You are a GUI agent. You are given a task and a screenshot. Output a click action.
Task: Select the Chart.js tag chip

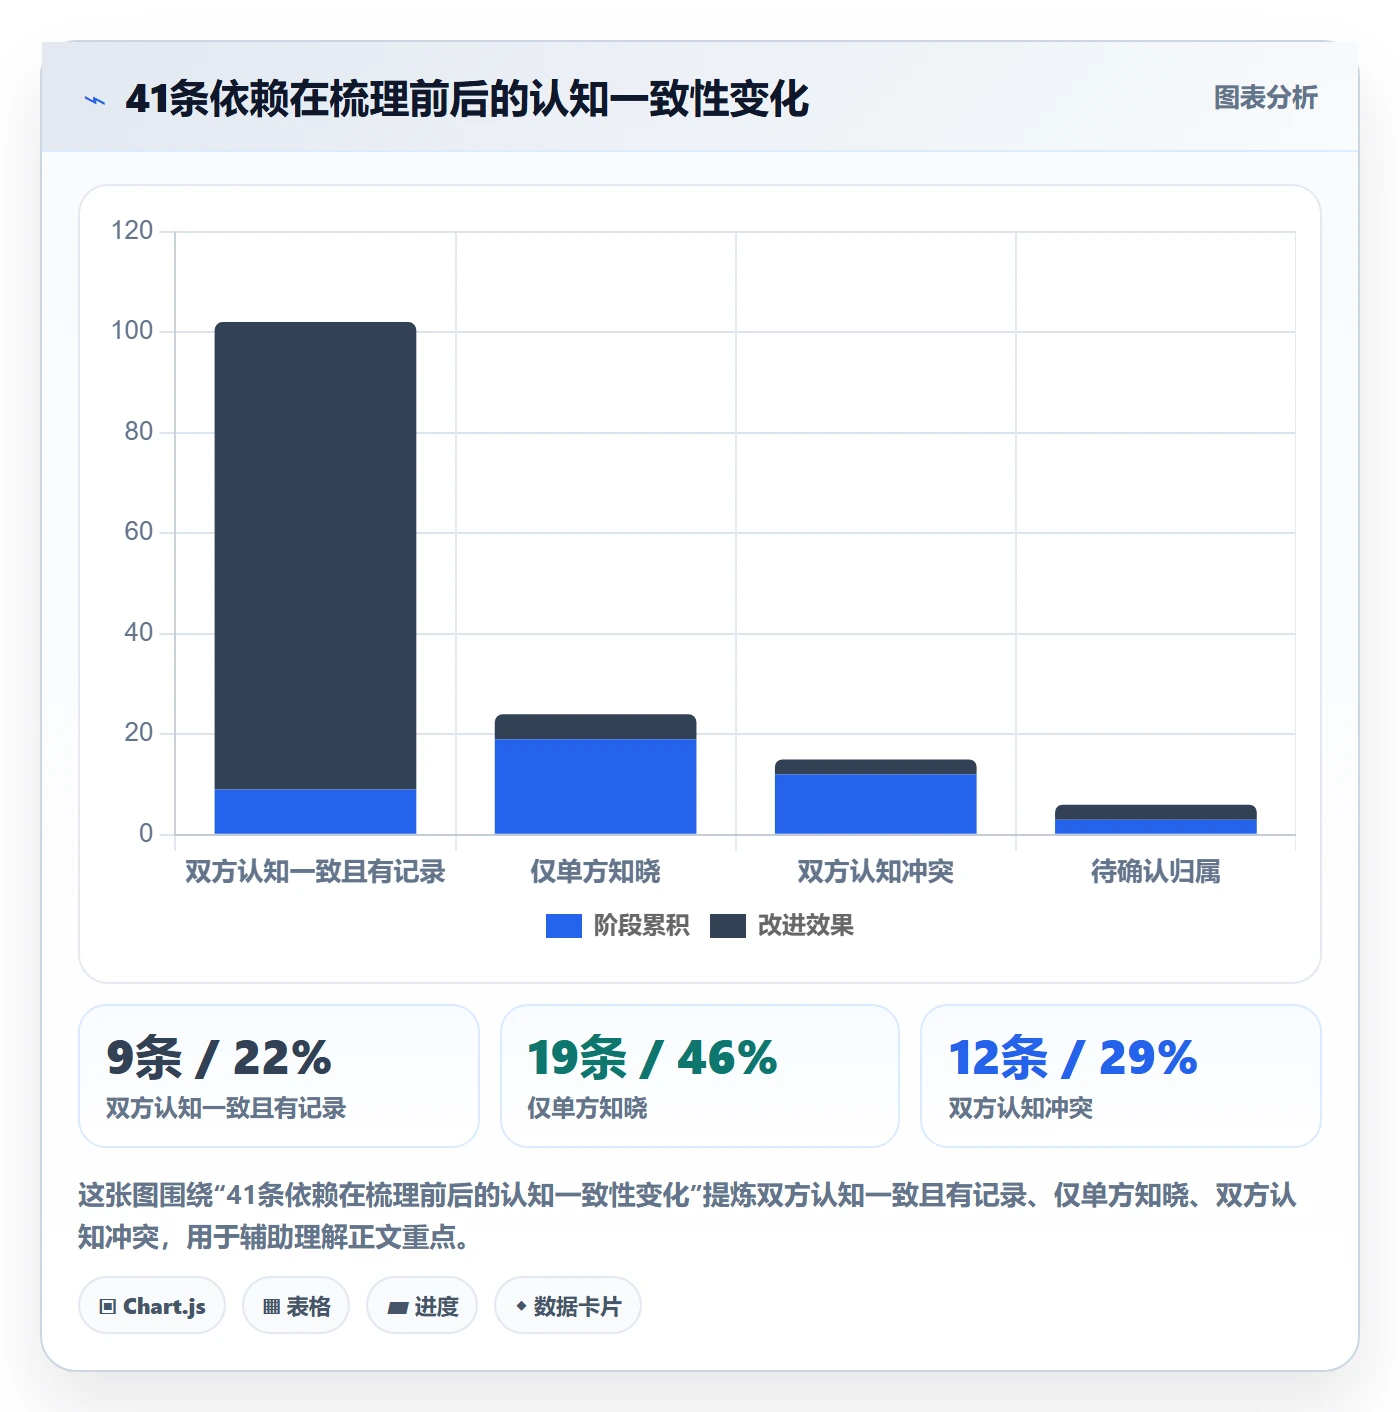152,1306
